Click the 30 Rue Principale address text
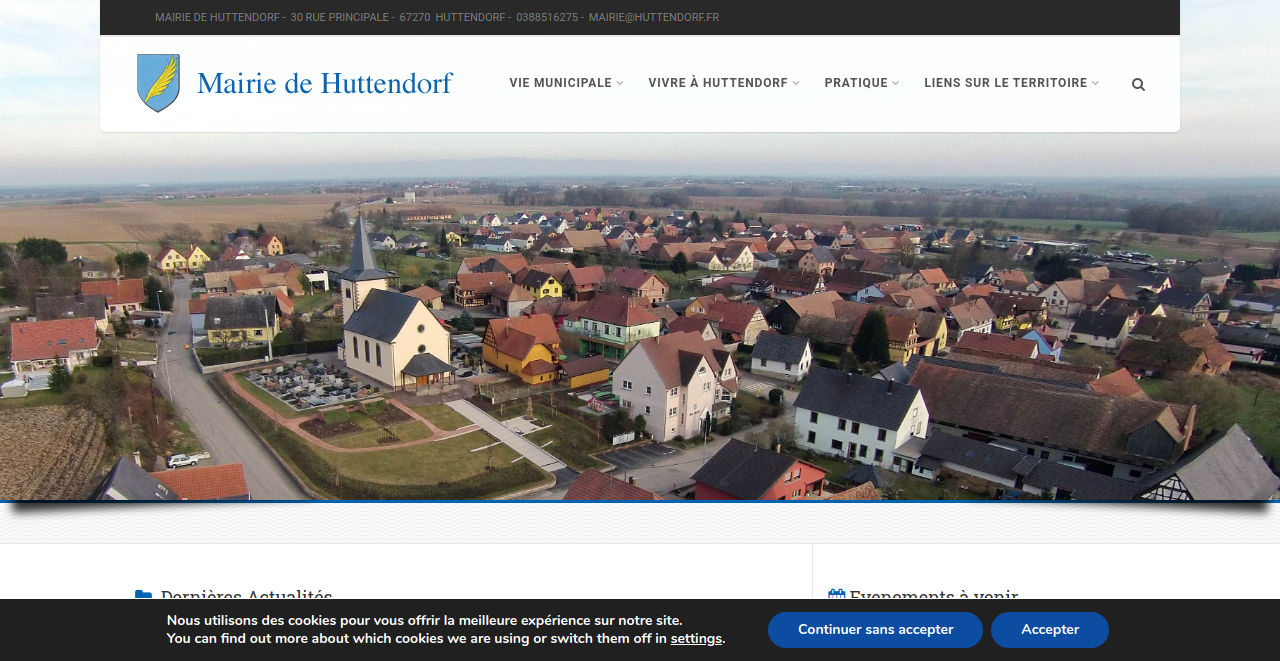 340,17
